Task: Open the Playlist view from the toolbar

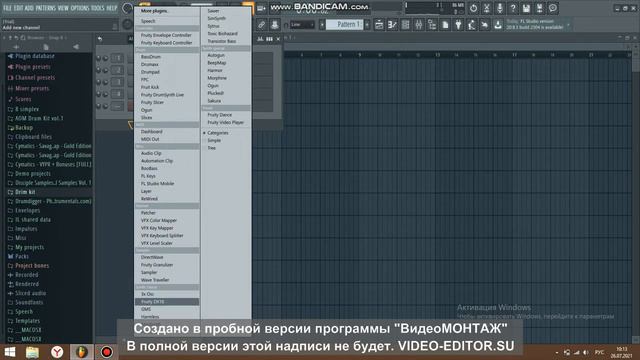Action: (x=379, y=24)
